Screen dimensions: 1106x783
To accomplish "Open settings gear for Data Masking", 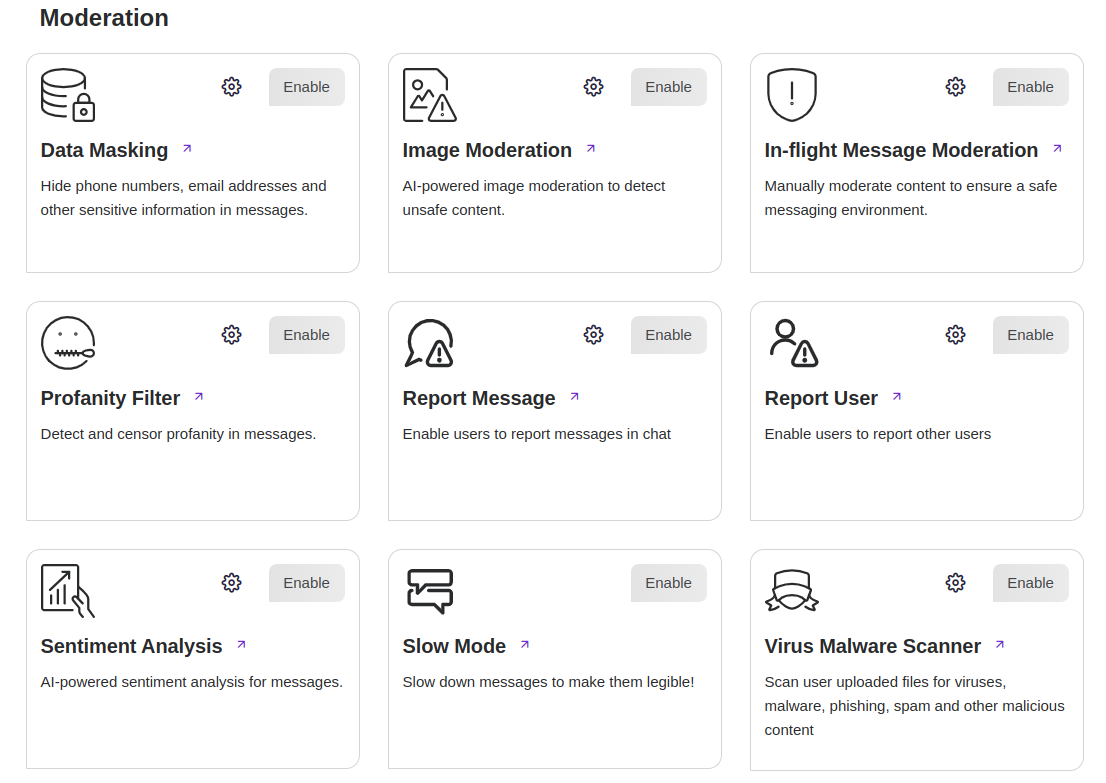I will pyautogui.click(x=232, y=87).
